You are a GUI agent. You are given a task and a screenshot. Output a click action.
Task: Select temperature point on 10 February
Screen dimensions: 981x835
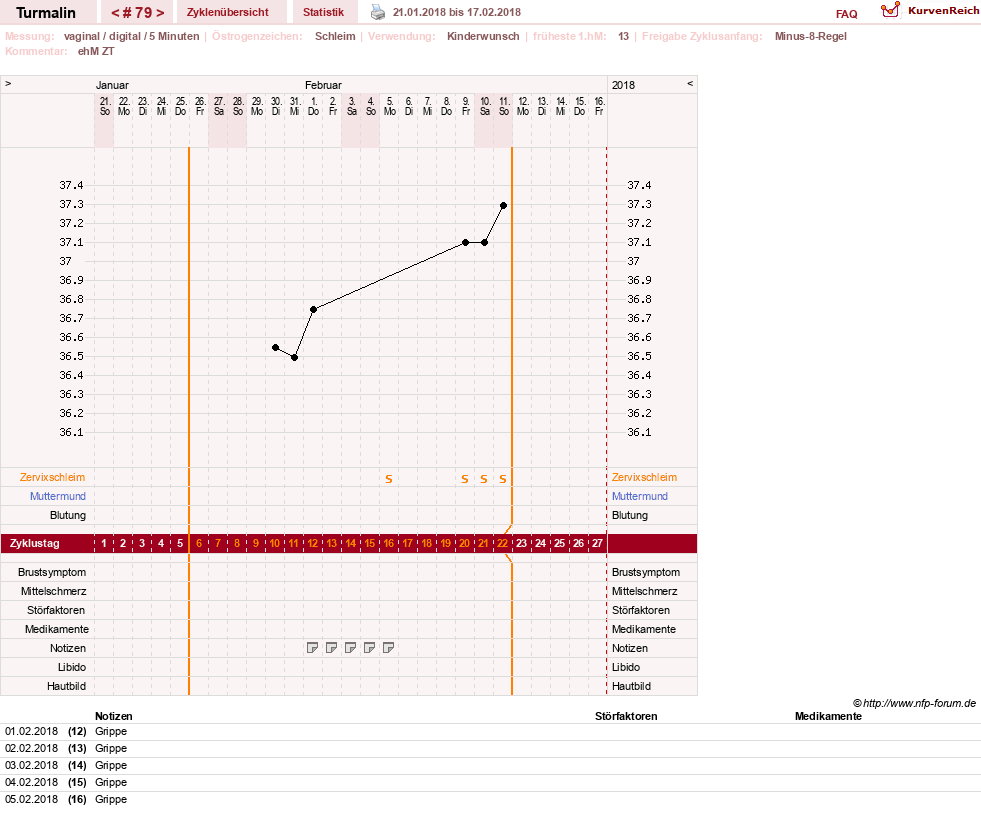coord(484,243)
